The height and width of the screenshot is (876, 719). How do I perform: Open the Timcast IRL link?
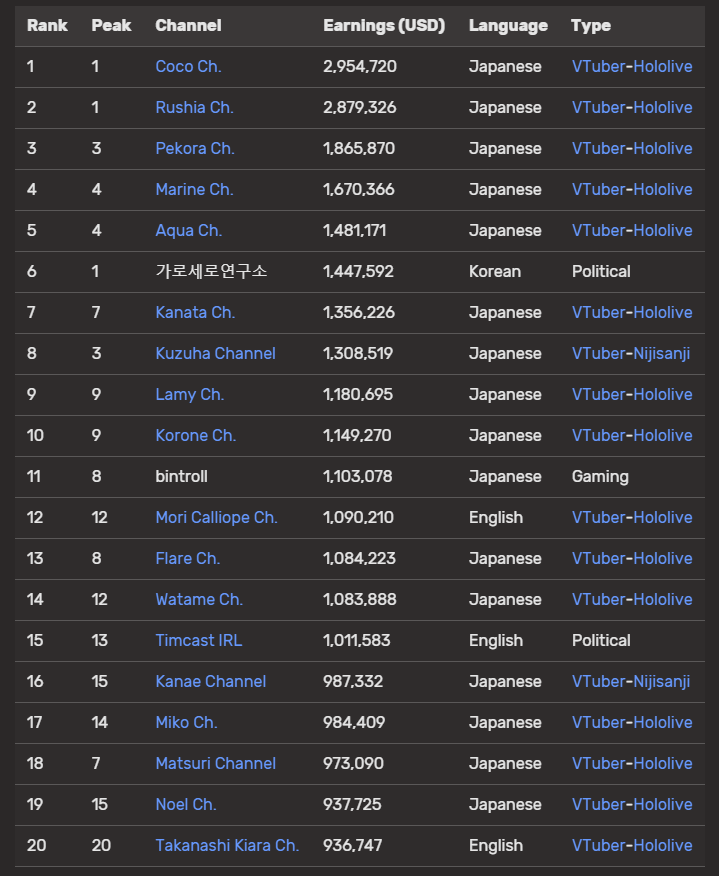tap(199, 640)
